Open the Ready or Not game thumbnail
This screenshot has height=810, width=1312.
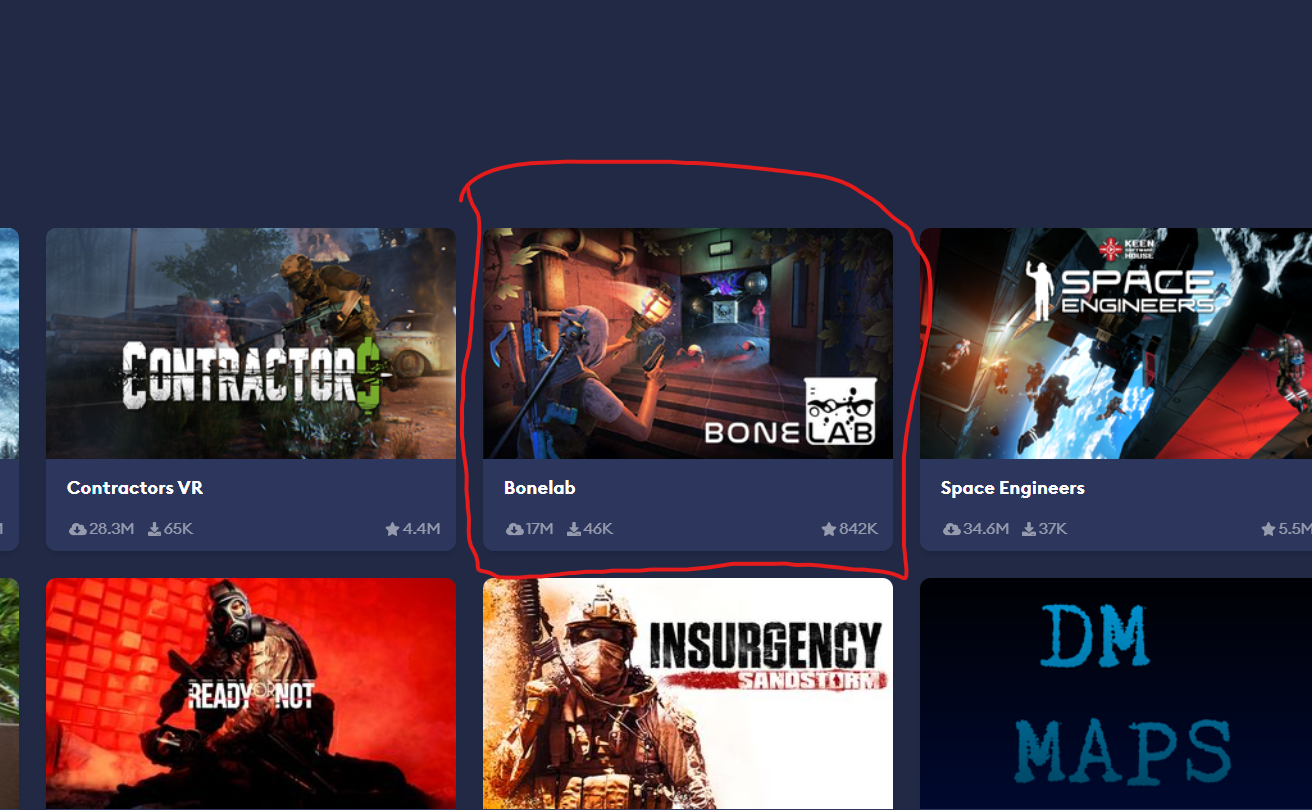[251, 694]
